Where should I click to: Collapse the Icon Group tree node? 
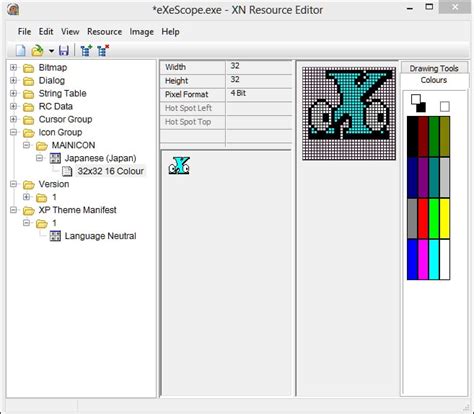coord(13,132)
